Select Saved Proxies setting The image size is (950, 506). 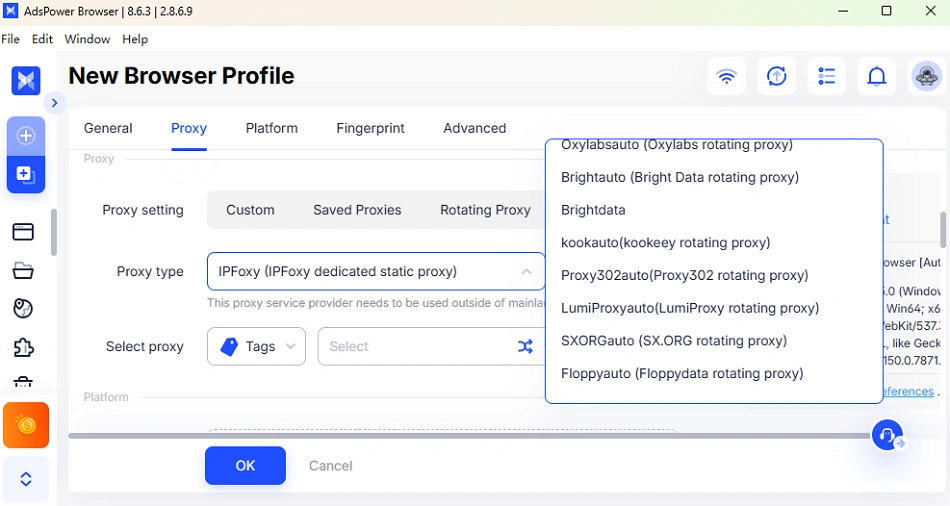click(x=357, y=210)
